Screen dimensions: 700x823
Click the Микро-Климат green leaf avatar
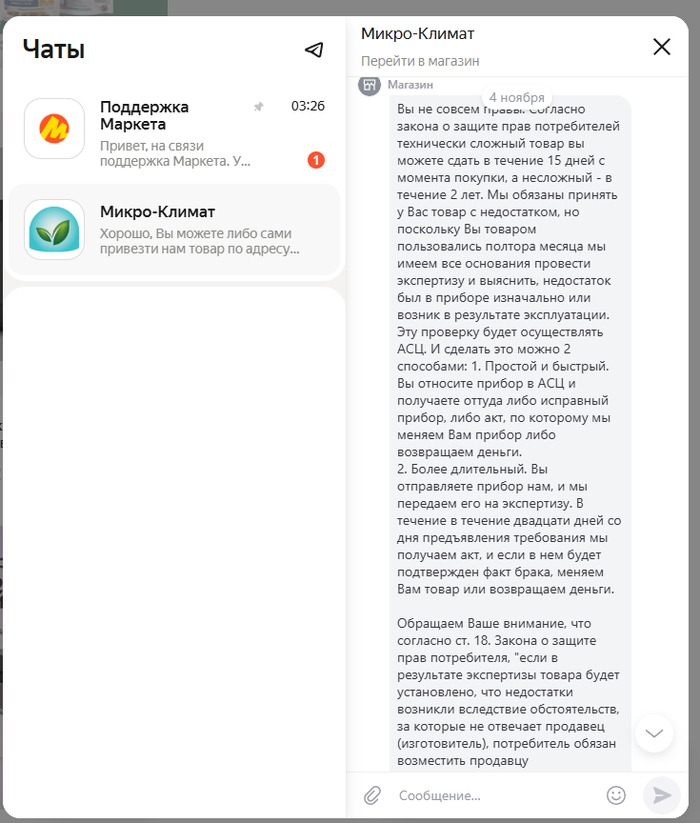tap(54, 229)
